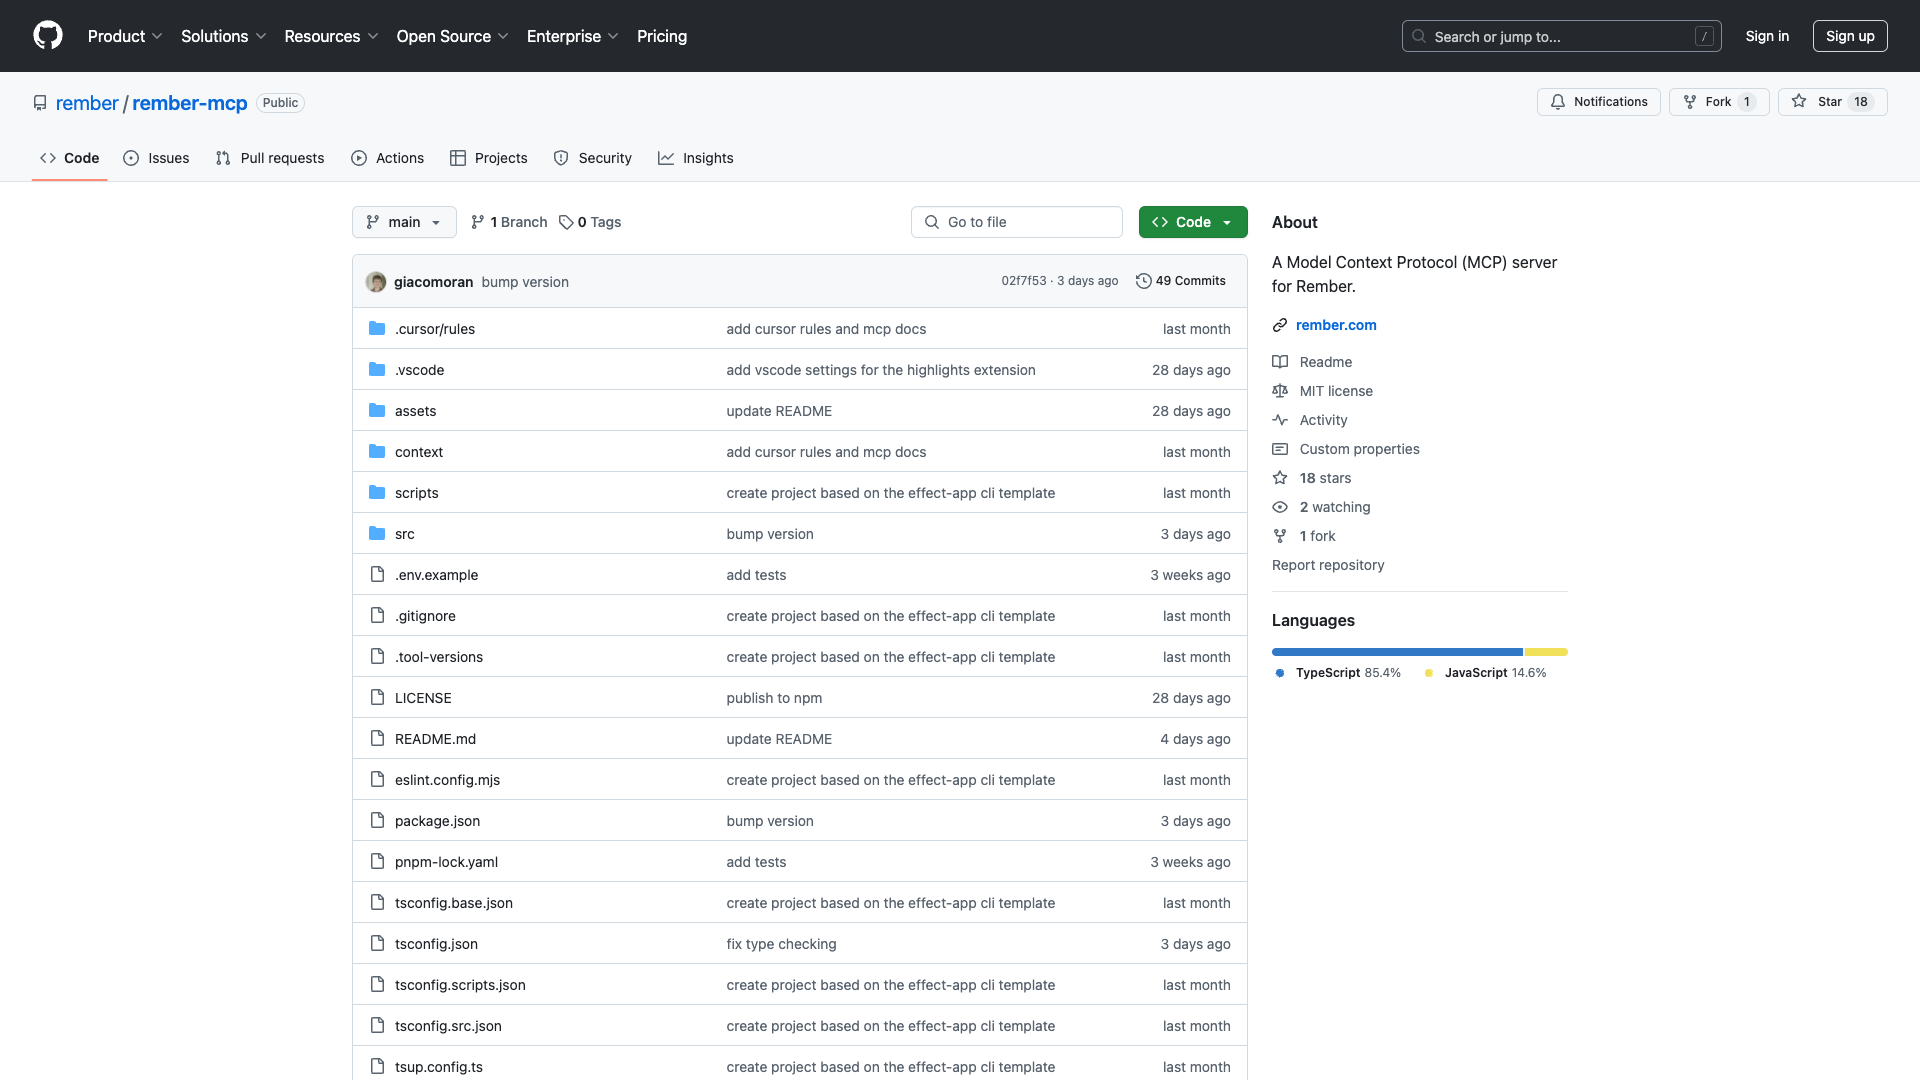
Task: Click the Insights graph icon
Action: tap(666, 158)
